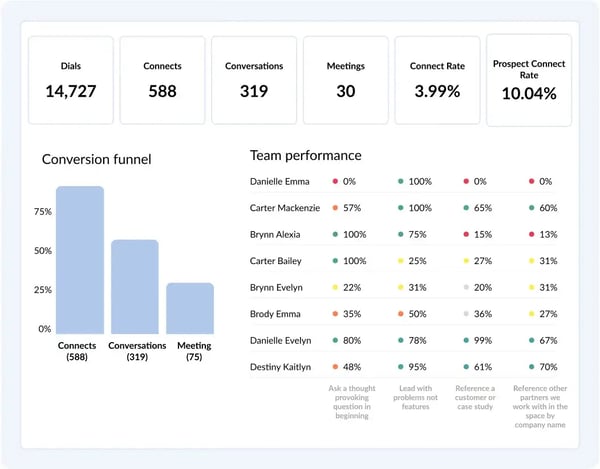Screen dimensions: 600x469
Task: Click the 50% axis label on funnel chart
Action: click(43, 251)
